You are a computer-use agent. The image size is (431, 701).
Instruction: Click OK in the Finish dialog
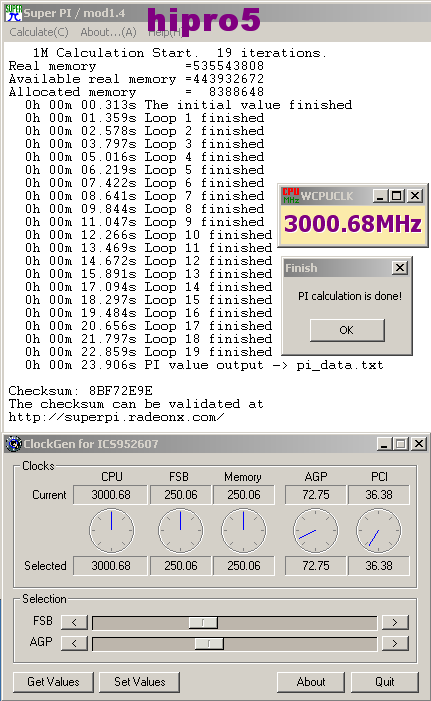click(x=347, y=330)
